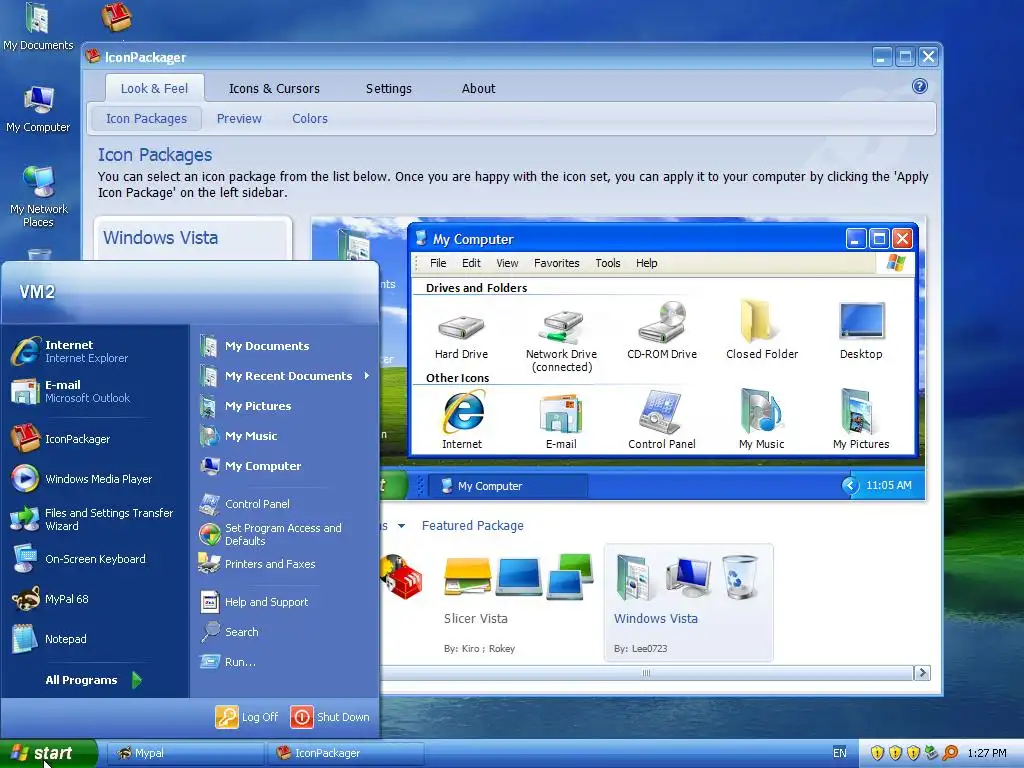This screenshot has width=1024, height=768.
Task: Expand My Recent Documents submenu
Action: pyautogui.click(x=367, y=376)
